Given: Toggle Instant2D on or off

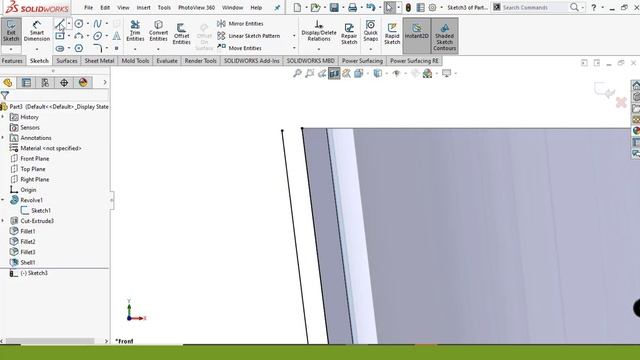Looking at the screenshot, I should pos(417,36).
